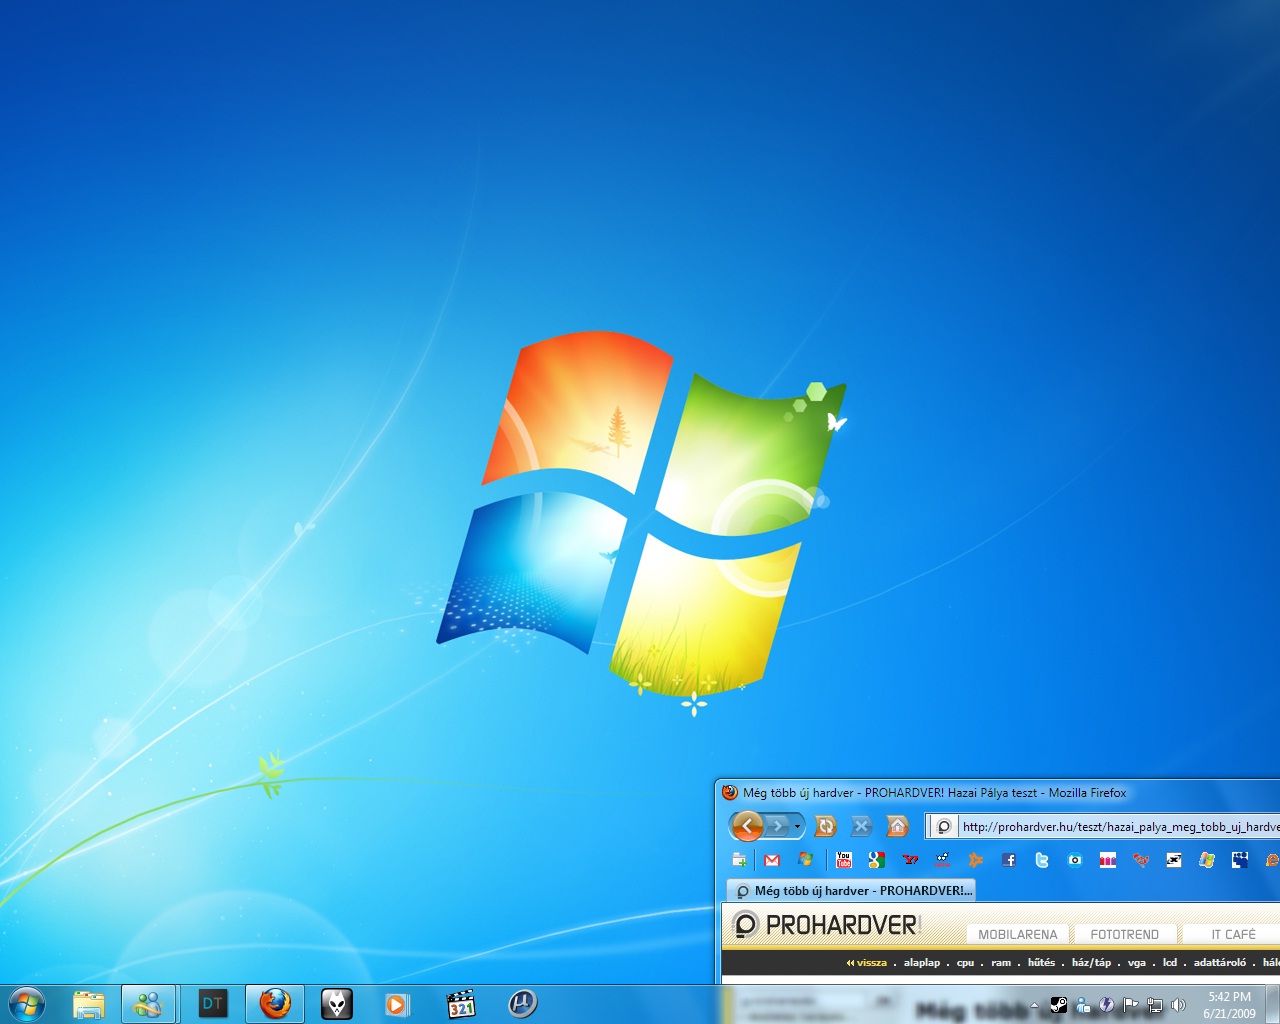Reload the page in Firefox
The height and width of the screenshot is (1024, 1280).
tap(825, 826)
